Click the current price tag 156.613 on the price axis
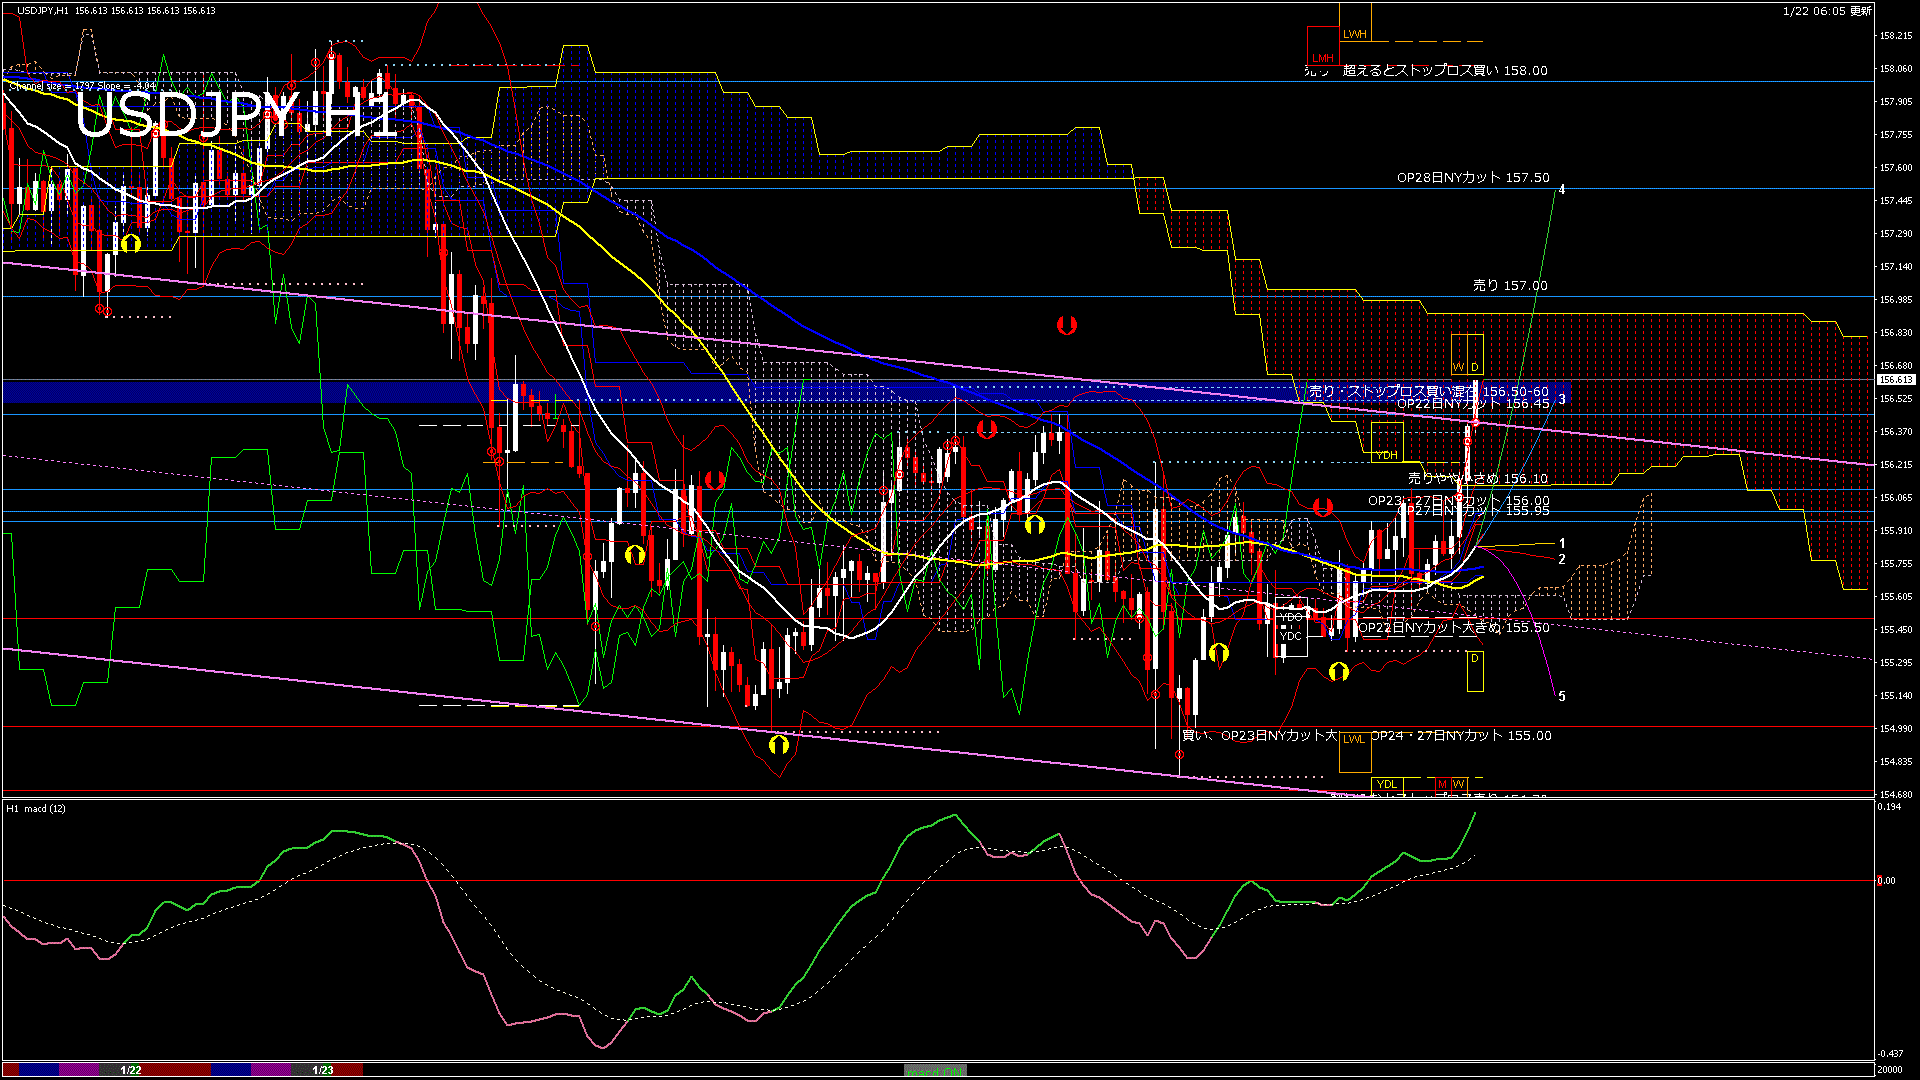The image size is (1920, 1080). pos(1895,380)
